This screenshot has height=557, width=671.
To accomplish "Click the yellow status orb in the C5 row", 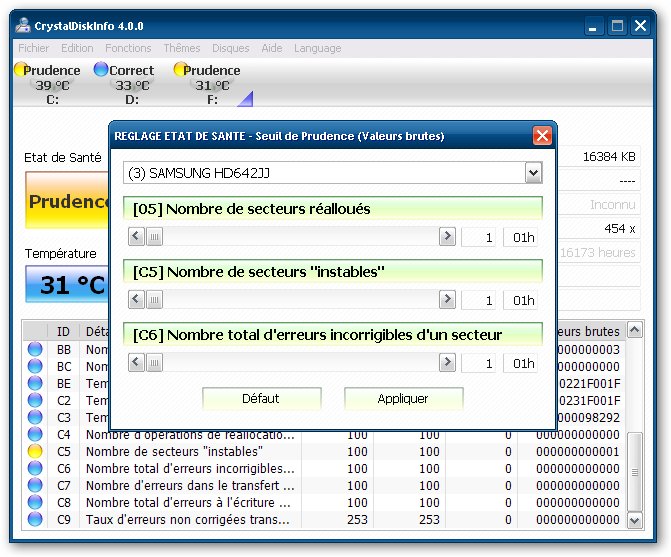I will 36,452.
